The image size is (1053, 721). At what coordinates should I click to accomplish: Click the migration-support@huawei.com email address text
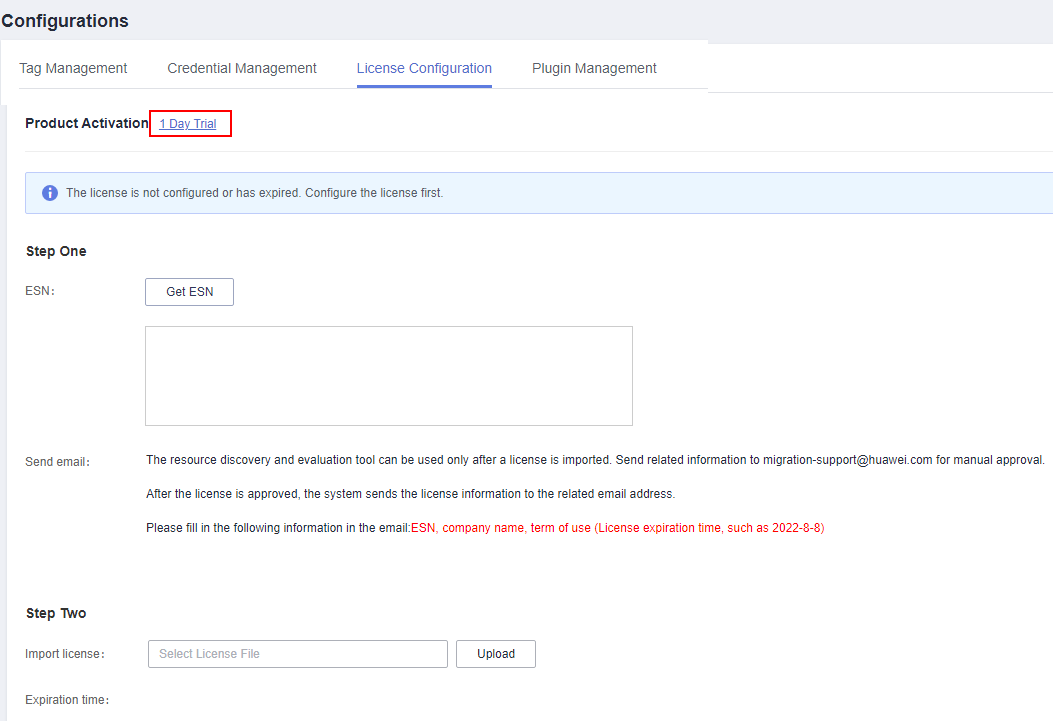point(847,460)
